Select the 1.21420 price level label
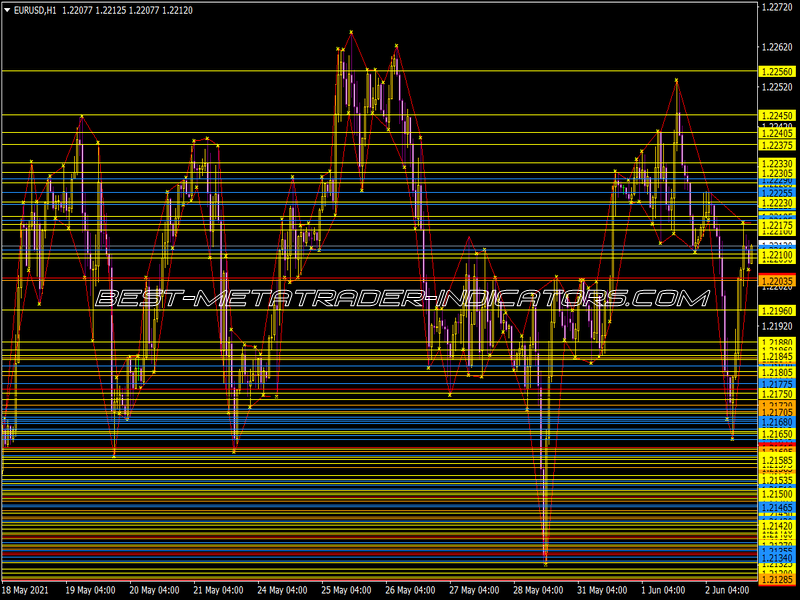 (777, 526)
